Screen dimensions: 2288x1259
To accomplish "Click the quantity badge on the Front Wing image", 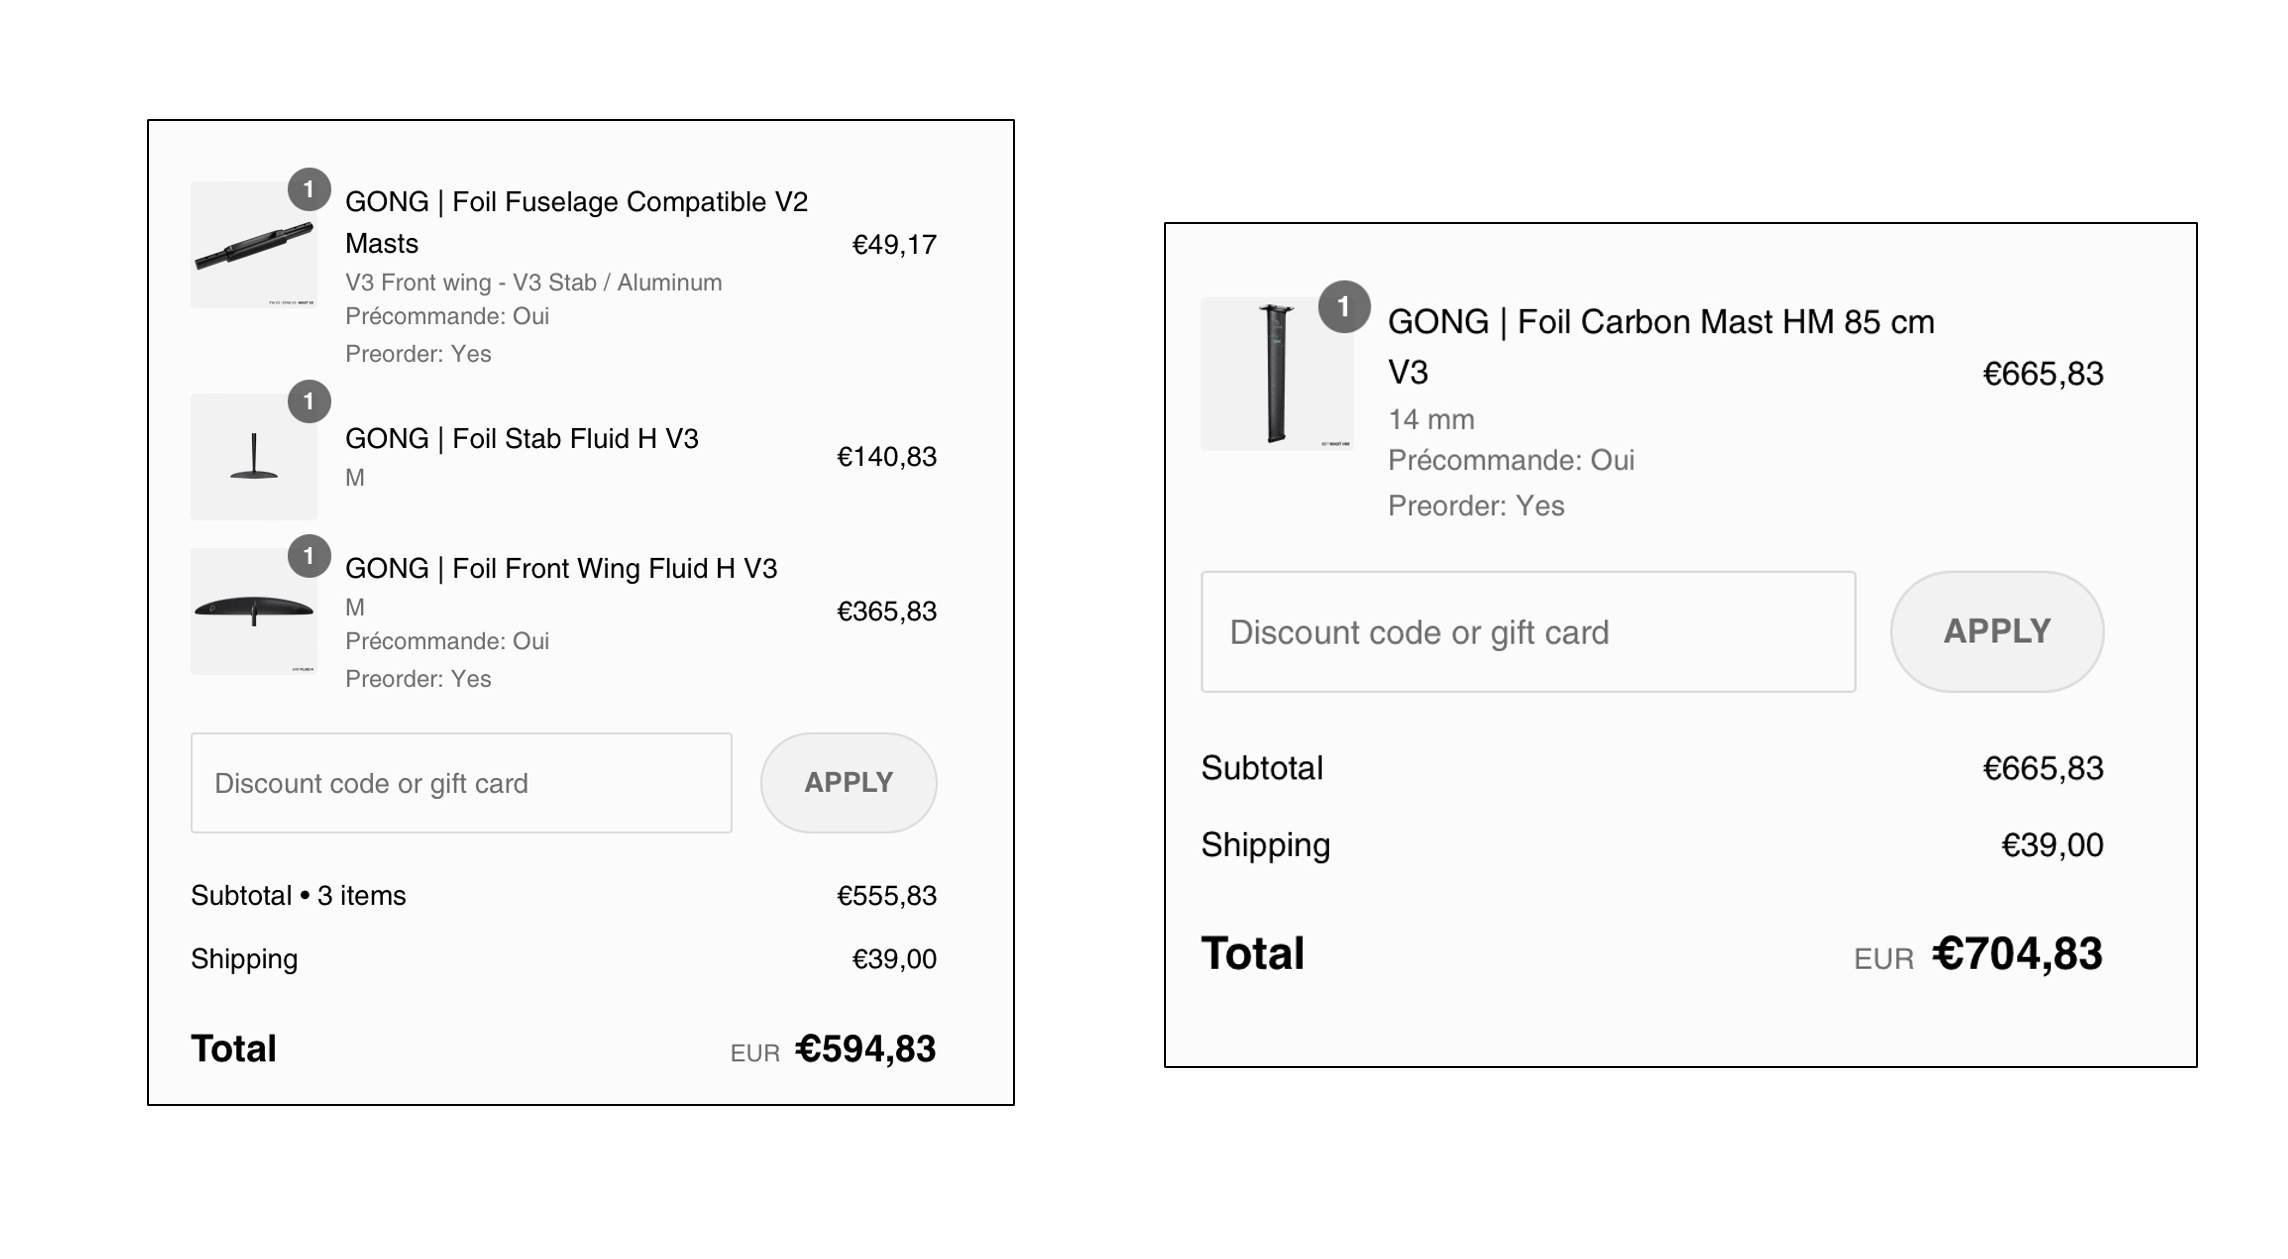I will (x=309, y=556).
